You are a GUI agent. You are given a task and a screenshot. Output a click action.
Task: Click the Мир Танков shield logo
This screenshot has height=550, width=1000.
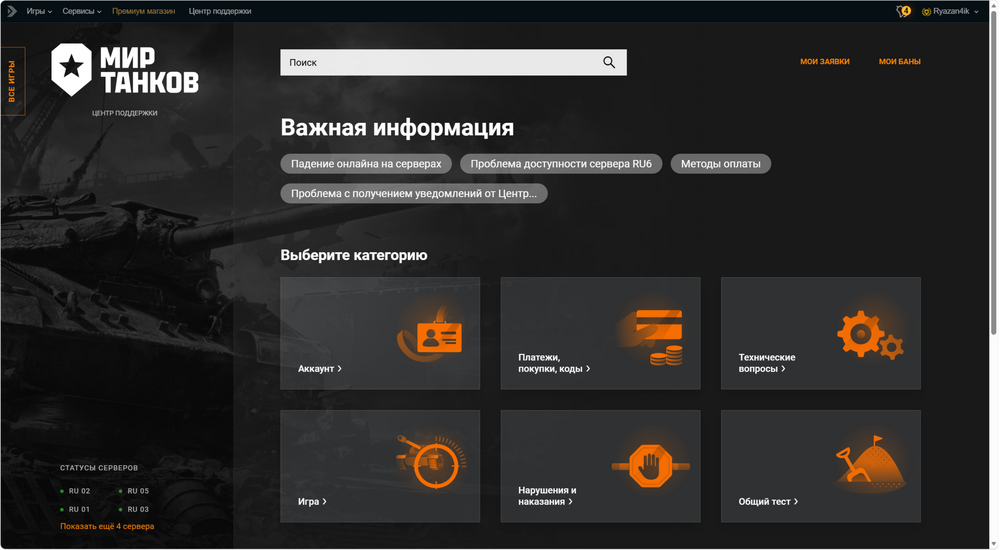point(71,70)
